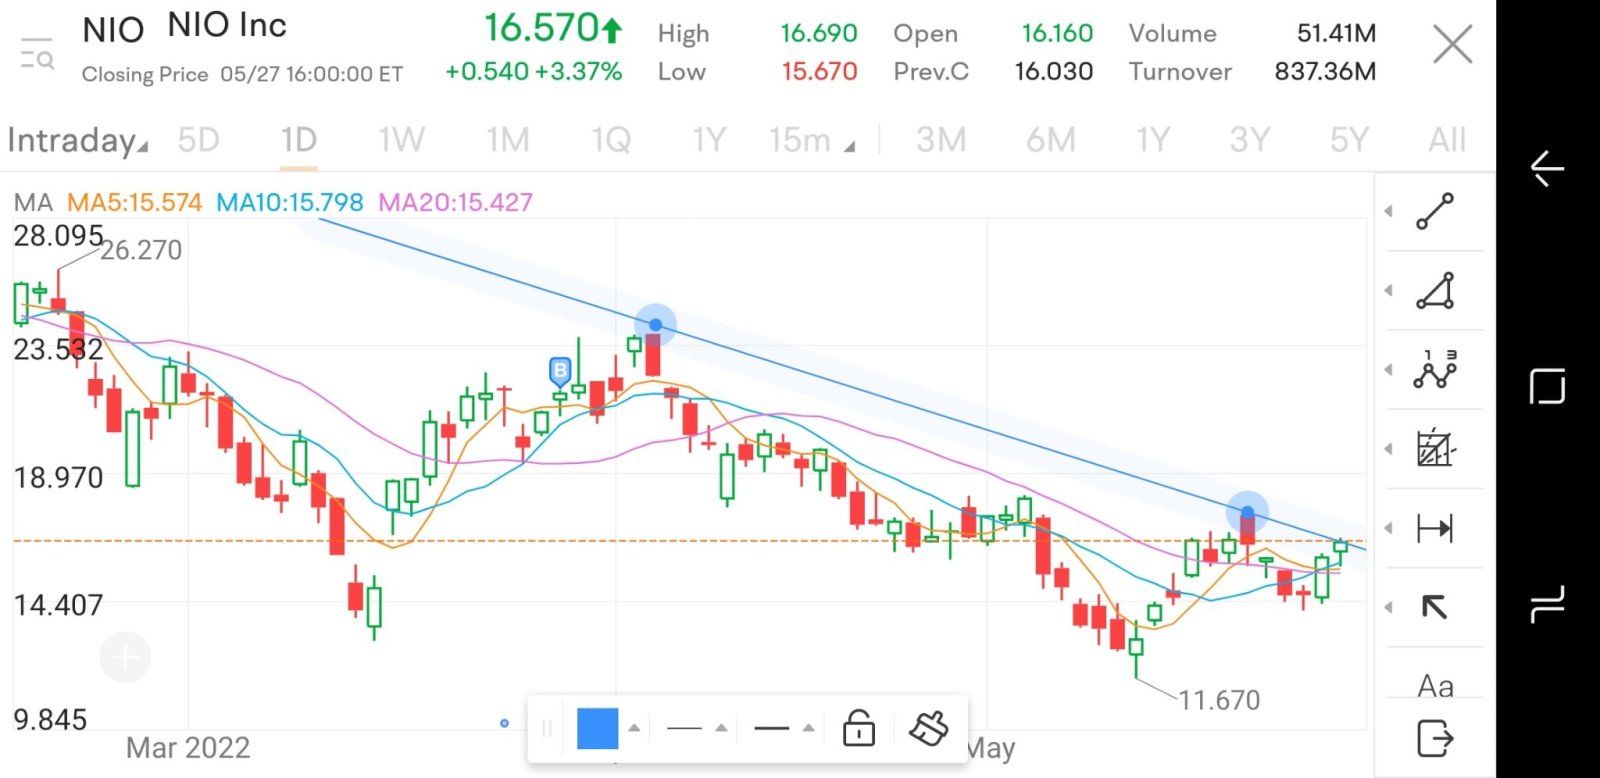Screen dimensions: 1600x778
Task: Grab the drawing toolbar drag handle
Action: point(546,728)
